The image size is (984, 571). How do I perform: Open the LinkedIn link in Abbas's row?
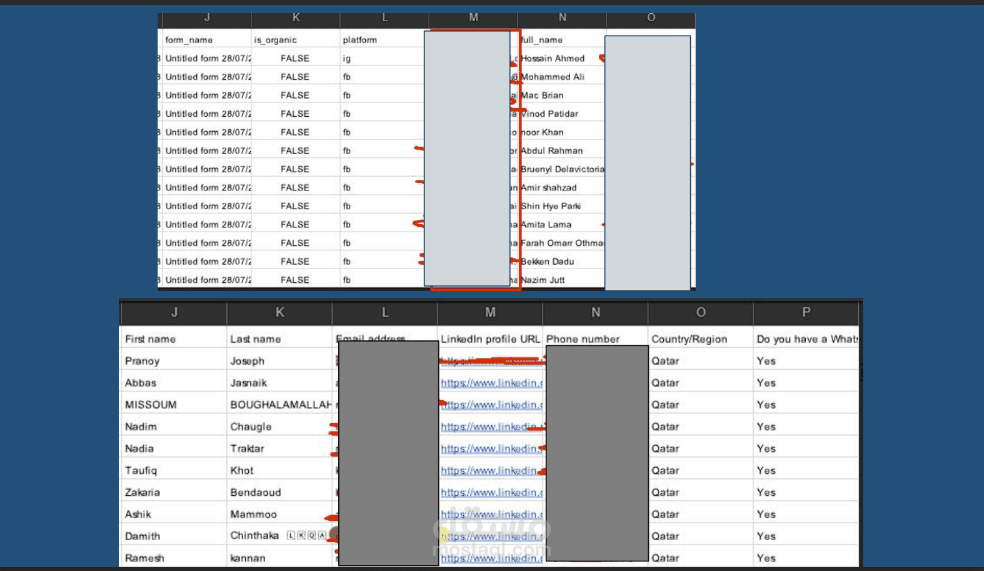491,383
